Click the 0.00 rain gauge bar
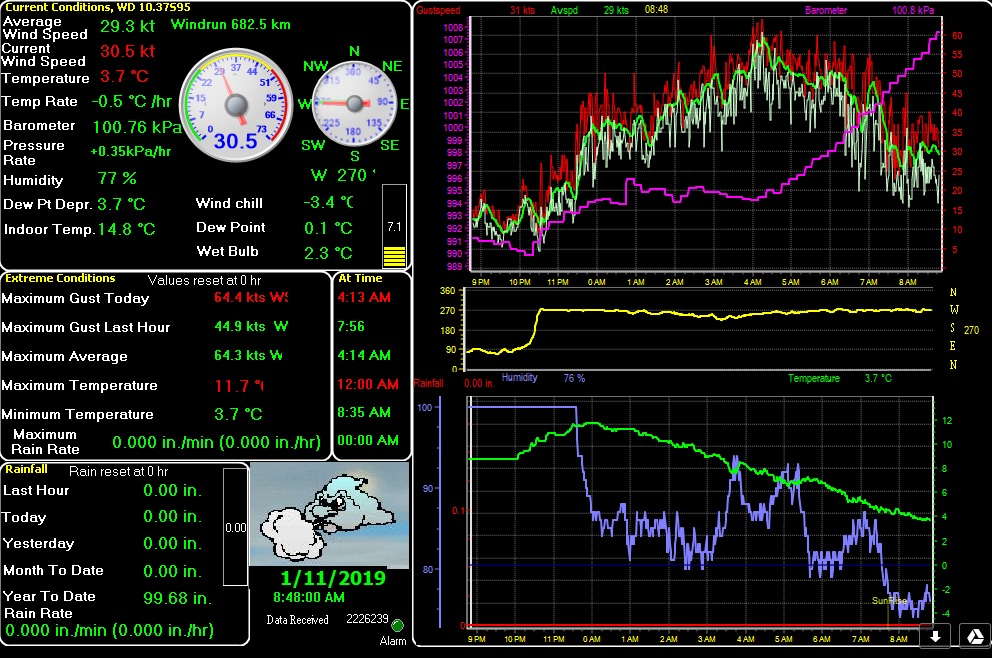 [235, 527]
